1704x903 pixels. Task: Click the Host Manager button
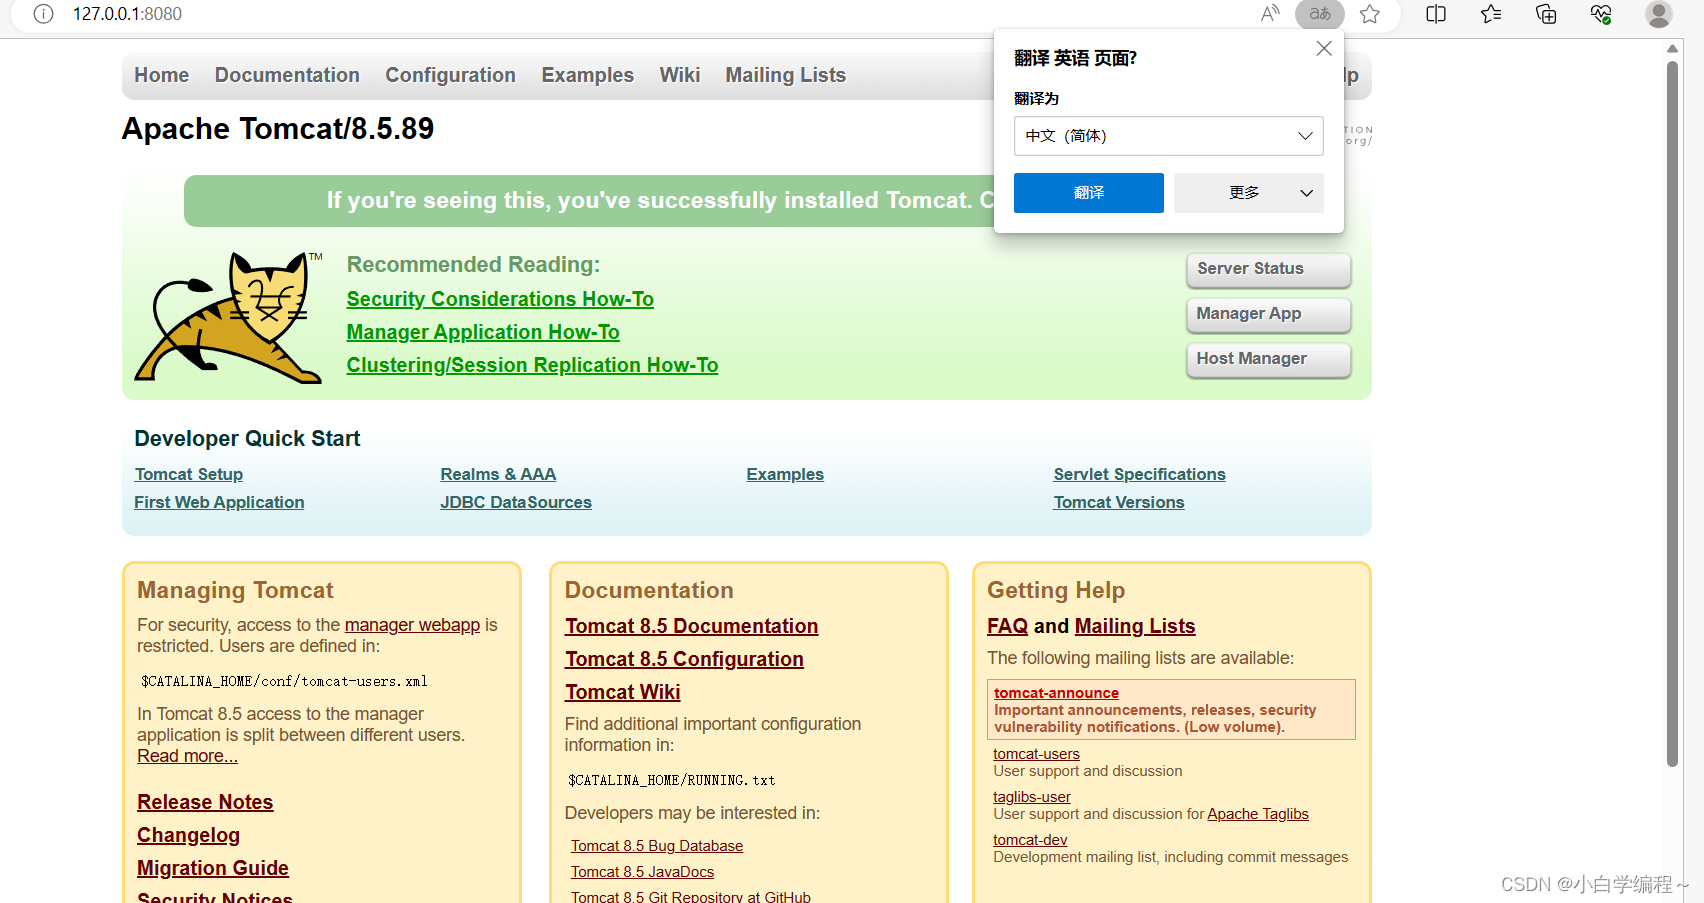click(x=1268, y=359)
